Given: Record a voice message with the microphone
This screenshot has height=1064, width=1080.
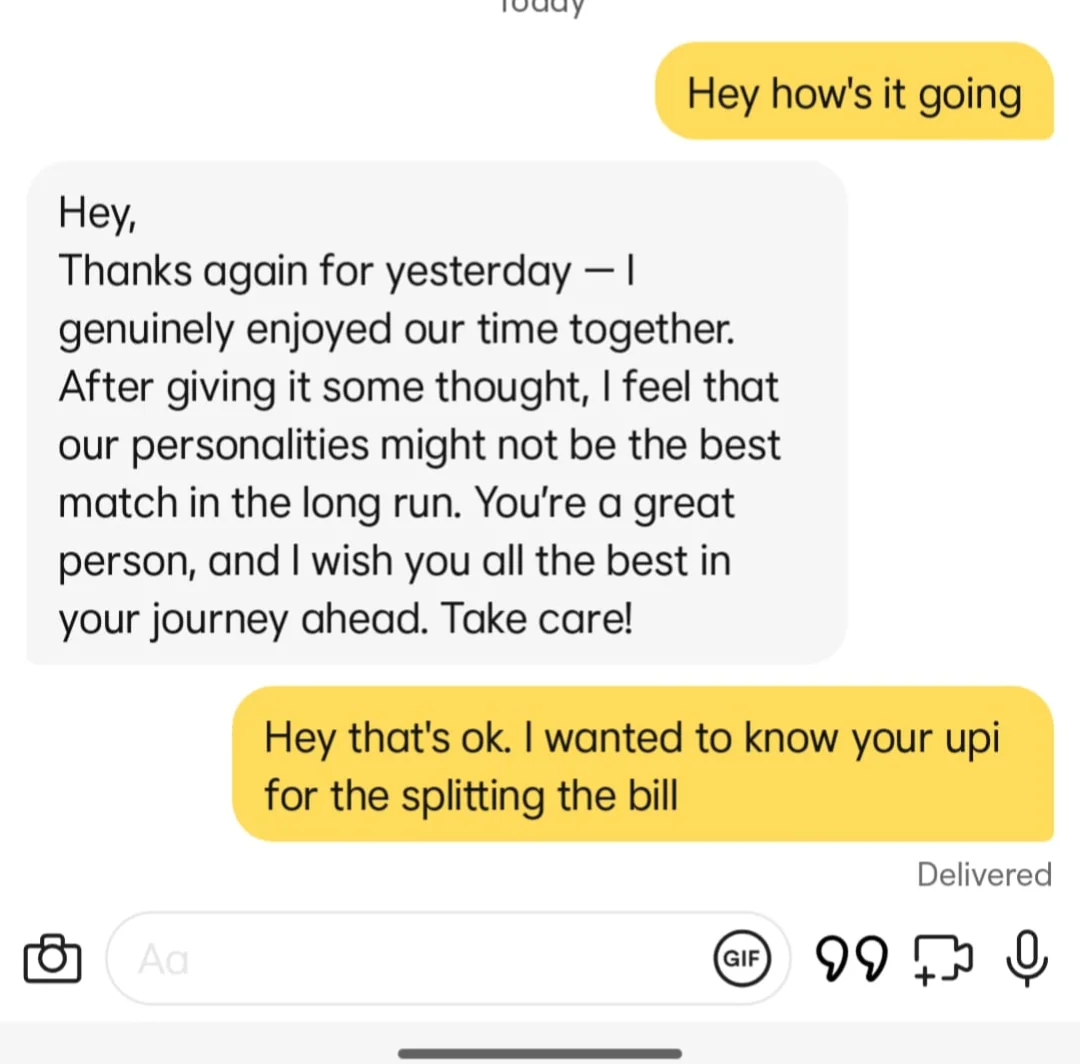Looking at the screenshot, I should tap(1027, 958).
